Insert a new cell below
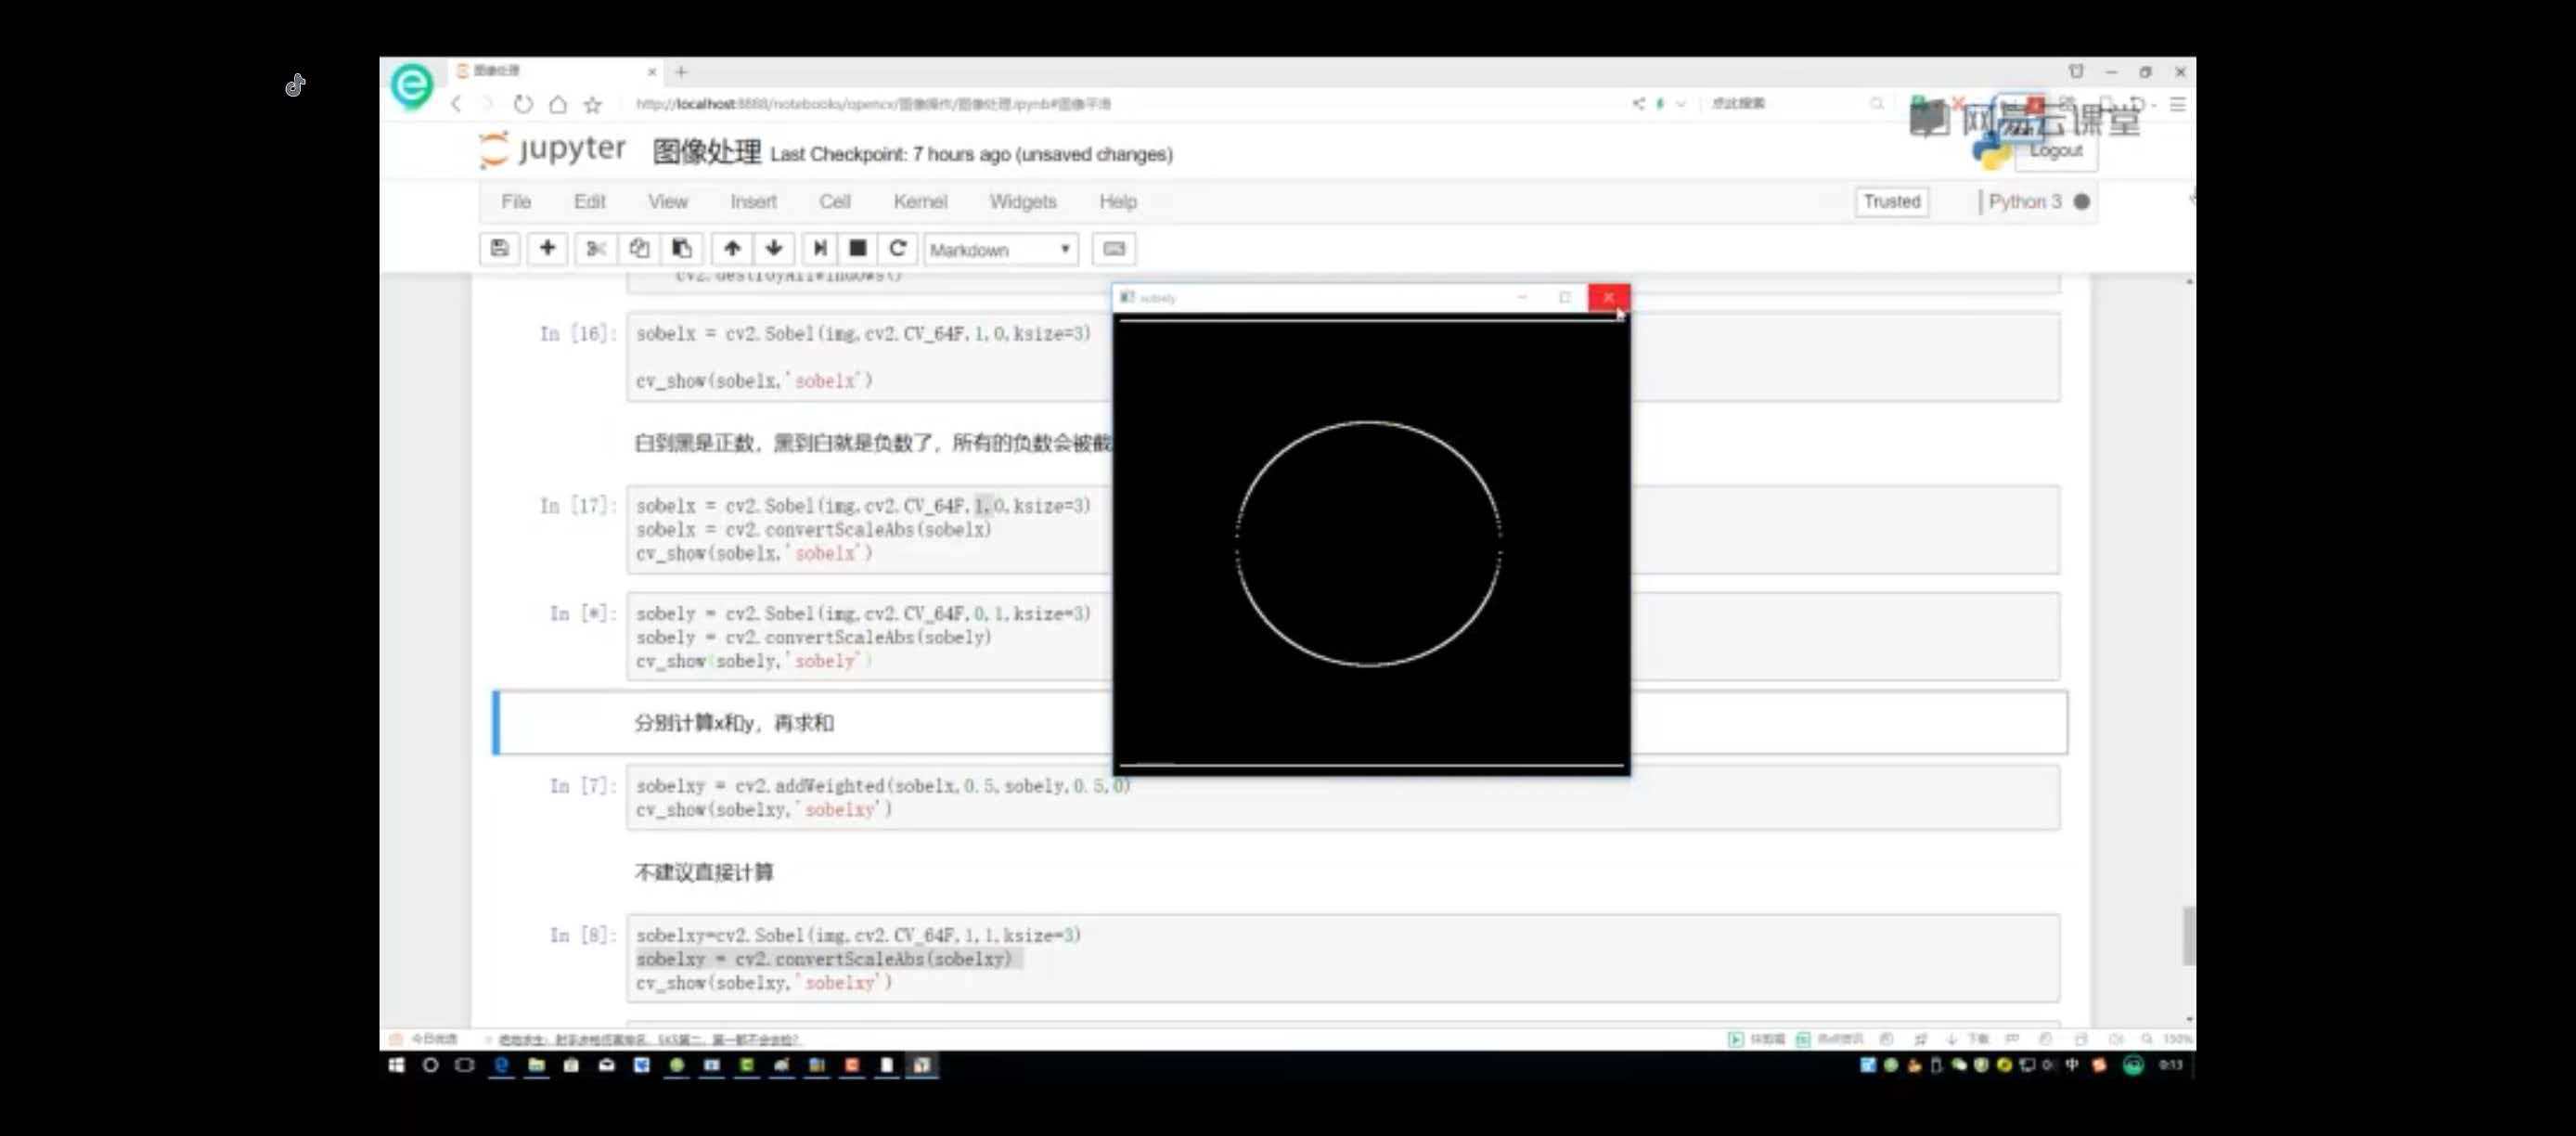Image resolution: width=2576 pixels, height=1136 pixels. tap(547, 248)
